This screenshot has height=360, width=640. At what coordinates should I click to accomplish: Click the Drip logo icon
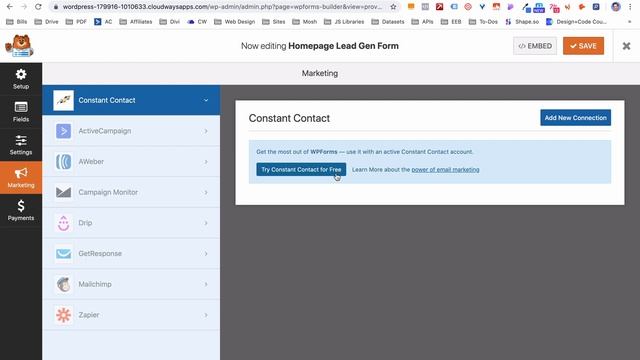(63, 223)
